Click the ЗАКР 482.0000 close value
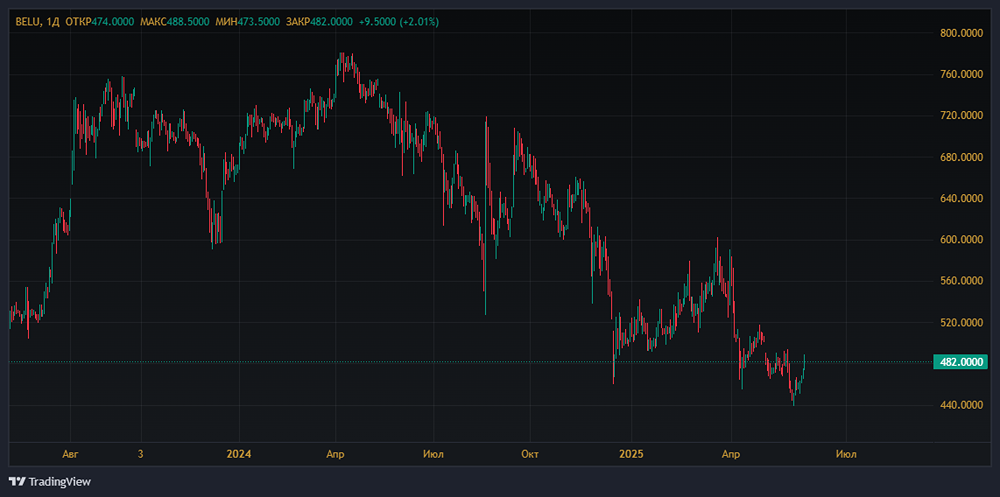Screen dimensions: 1000x497 pyautogui.click(x=331, y=21)
